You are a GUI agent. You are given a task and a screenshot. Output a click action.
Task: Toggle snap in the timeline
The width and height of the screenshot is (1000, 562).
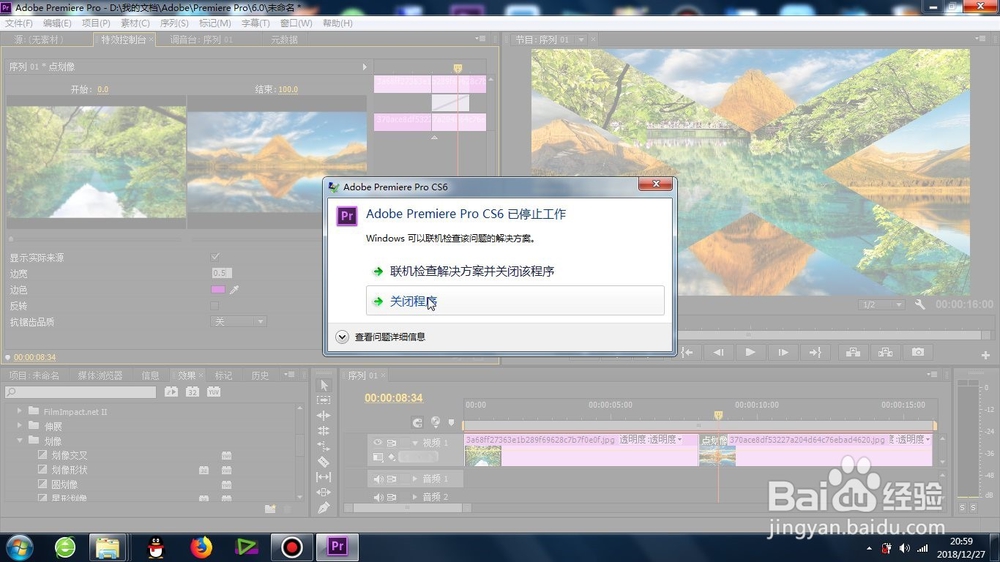(417, 422)
